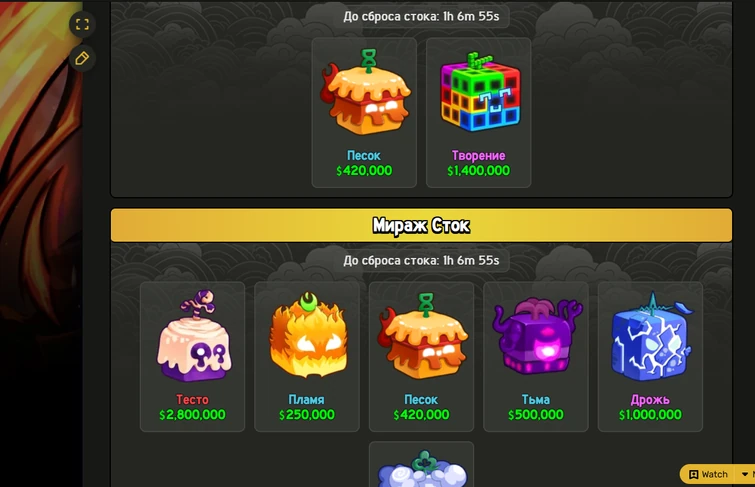Select the Песок fruit image in top stock
Screen dimensions: 755x487
pyautogui.click(x=365, y=92)
